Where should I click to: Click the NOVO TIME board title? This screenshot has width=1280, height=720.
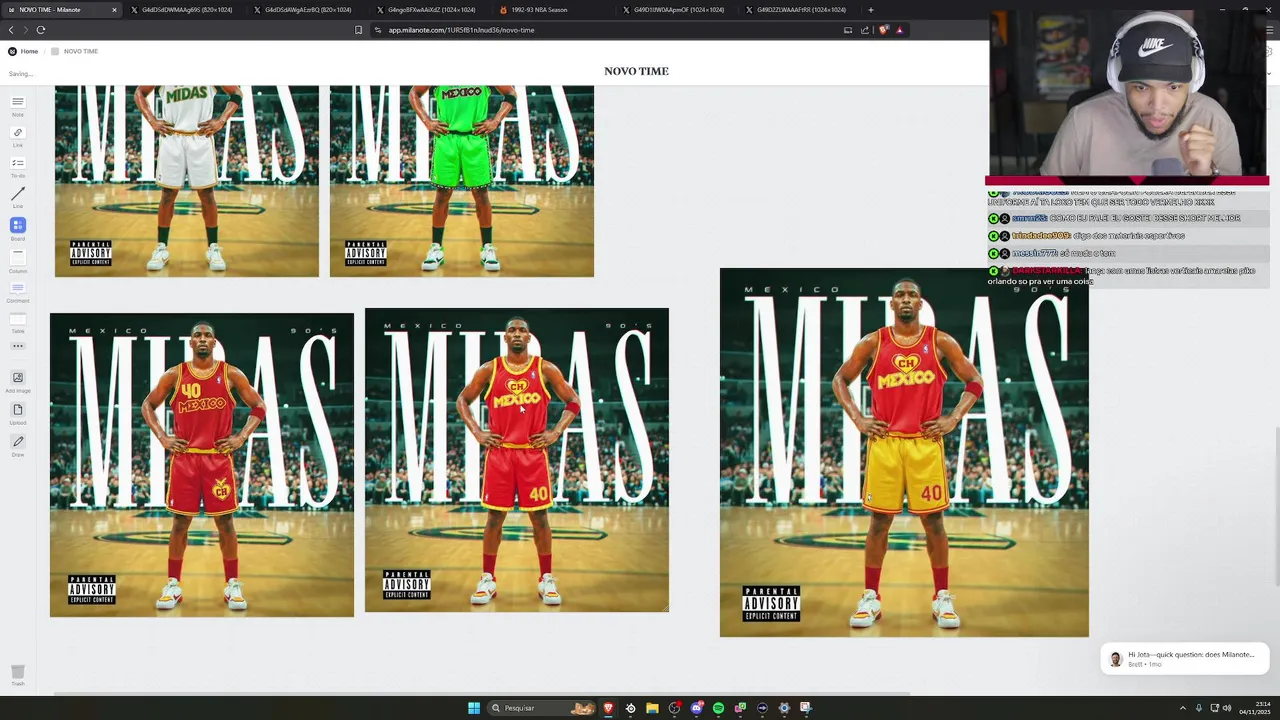pos(636,71)
